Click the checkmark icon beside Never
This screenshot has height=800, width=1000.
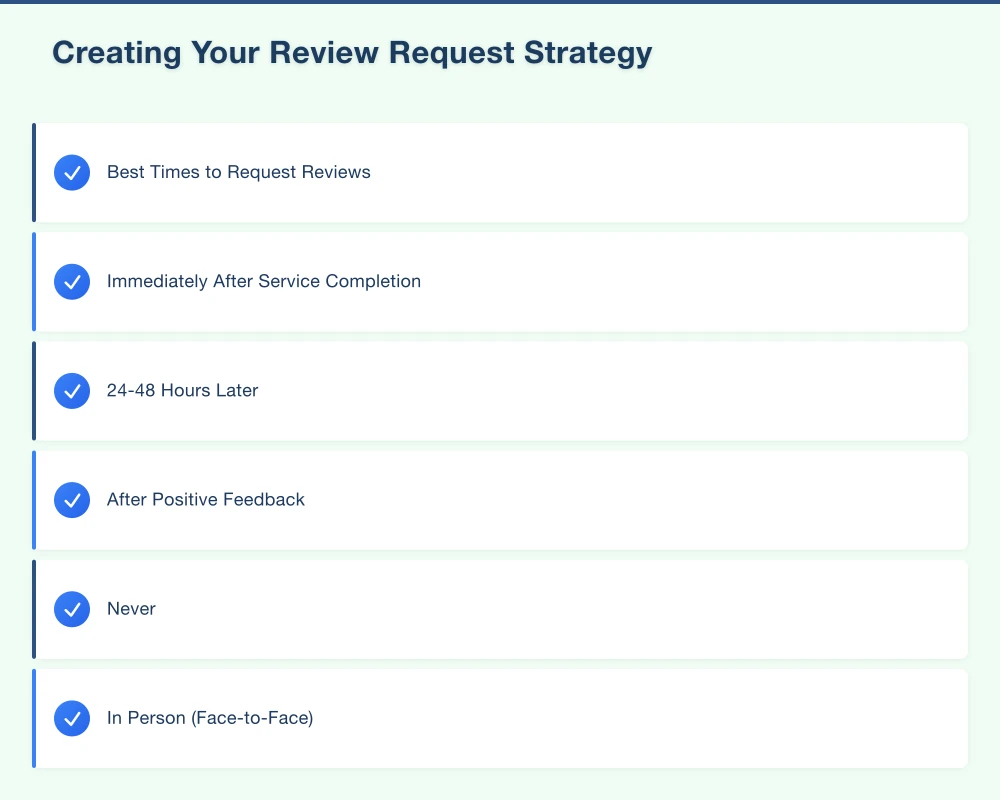(72, 609)
